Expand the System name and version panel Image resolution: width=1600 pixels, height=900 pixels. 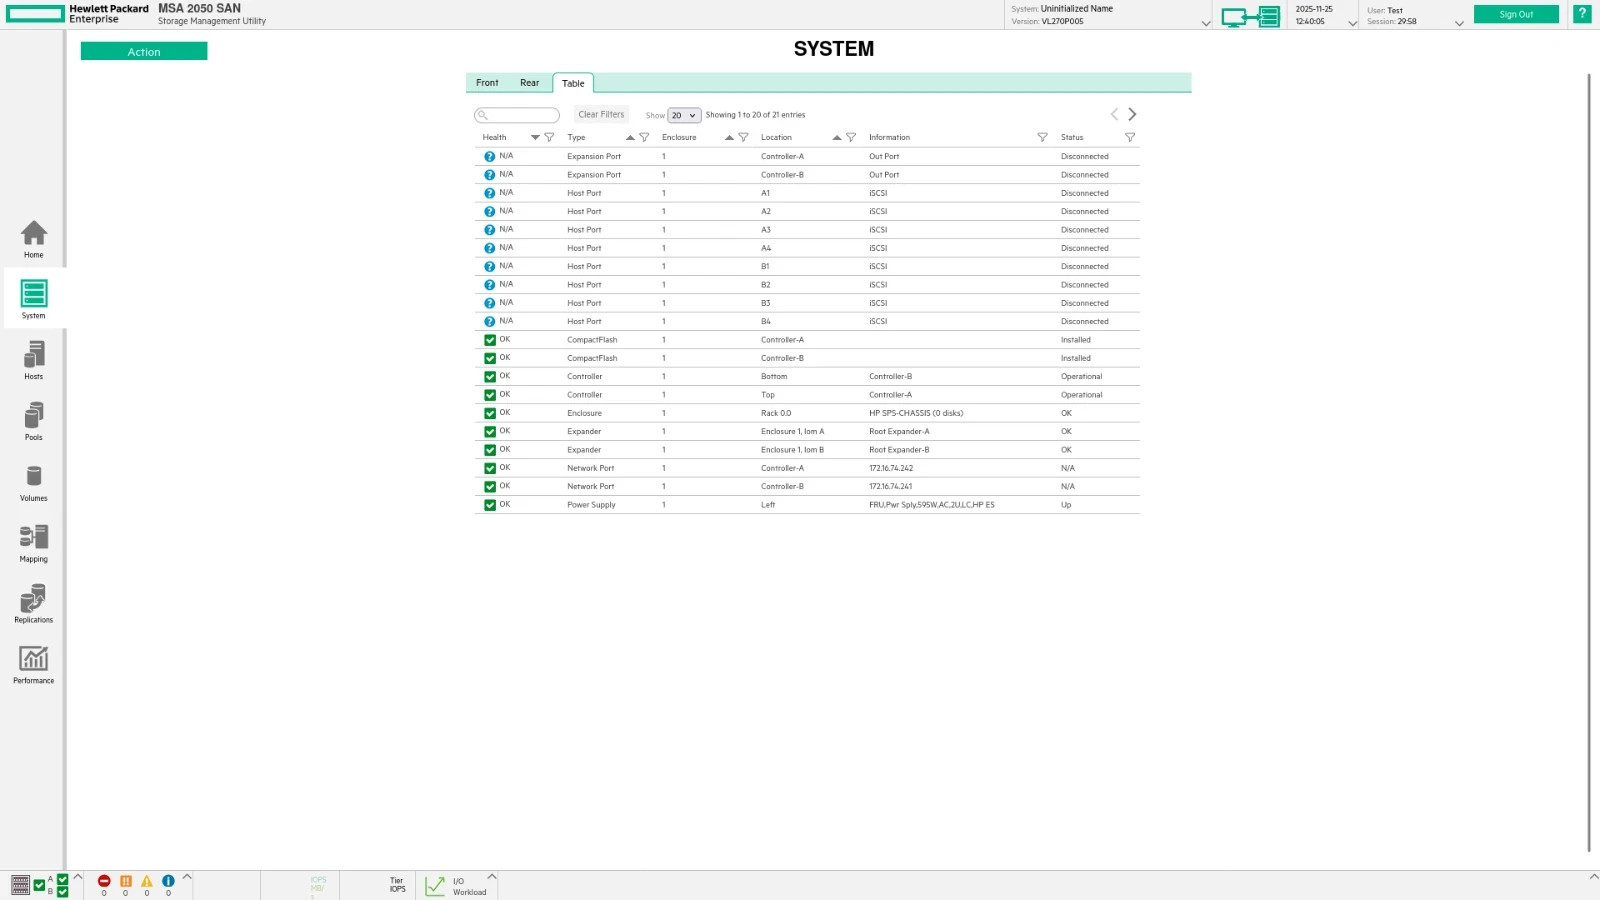[x=1206, y=23]
